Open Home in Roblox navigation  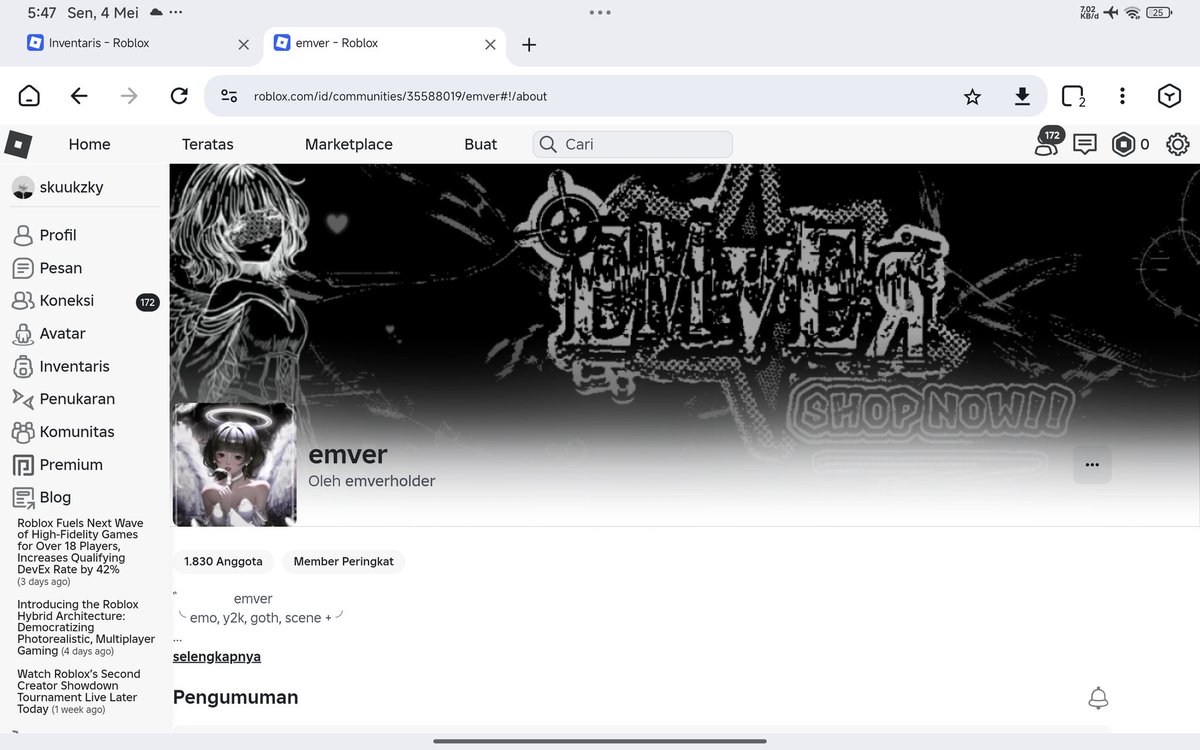click(89, 144)
